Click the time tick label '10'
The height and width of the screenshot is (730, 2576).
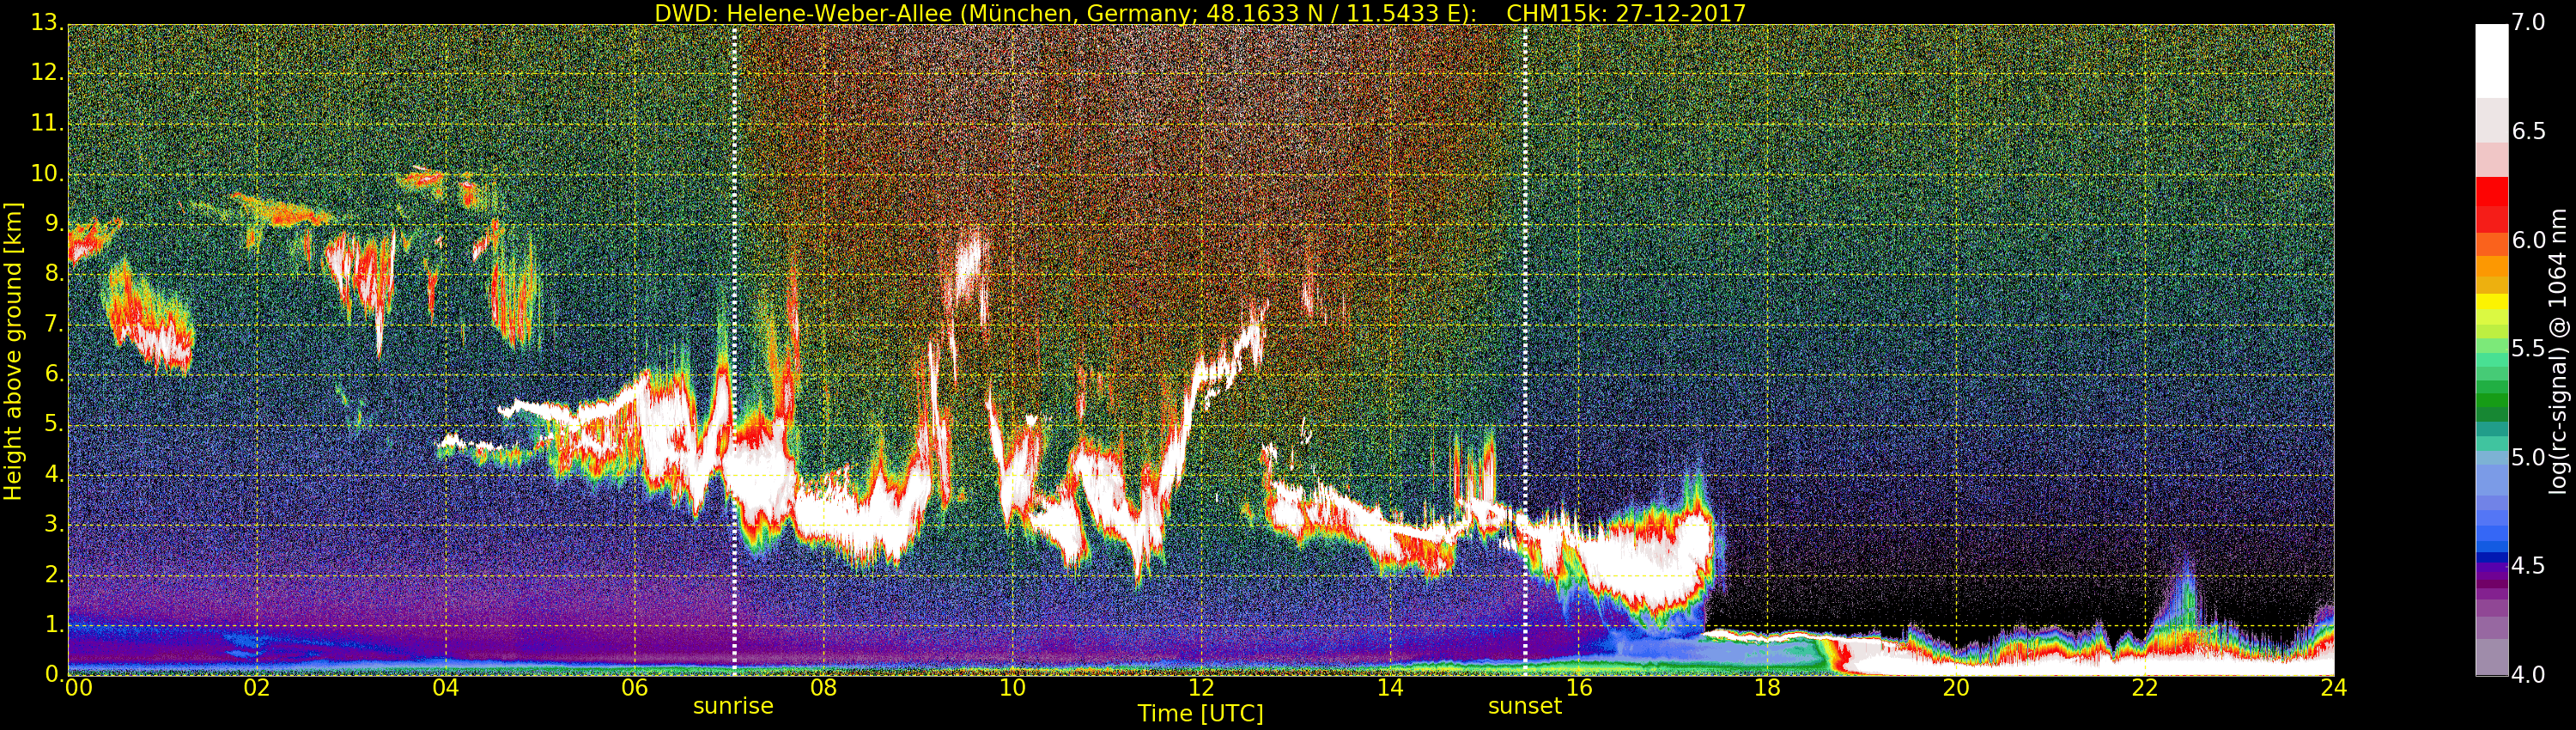(x=1012, y=688)
